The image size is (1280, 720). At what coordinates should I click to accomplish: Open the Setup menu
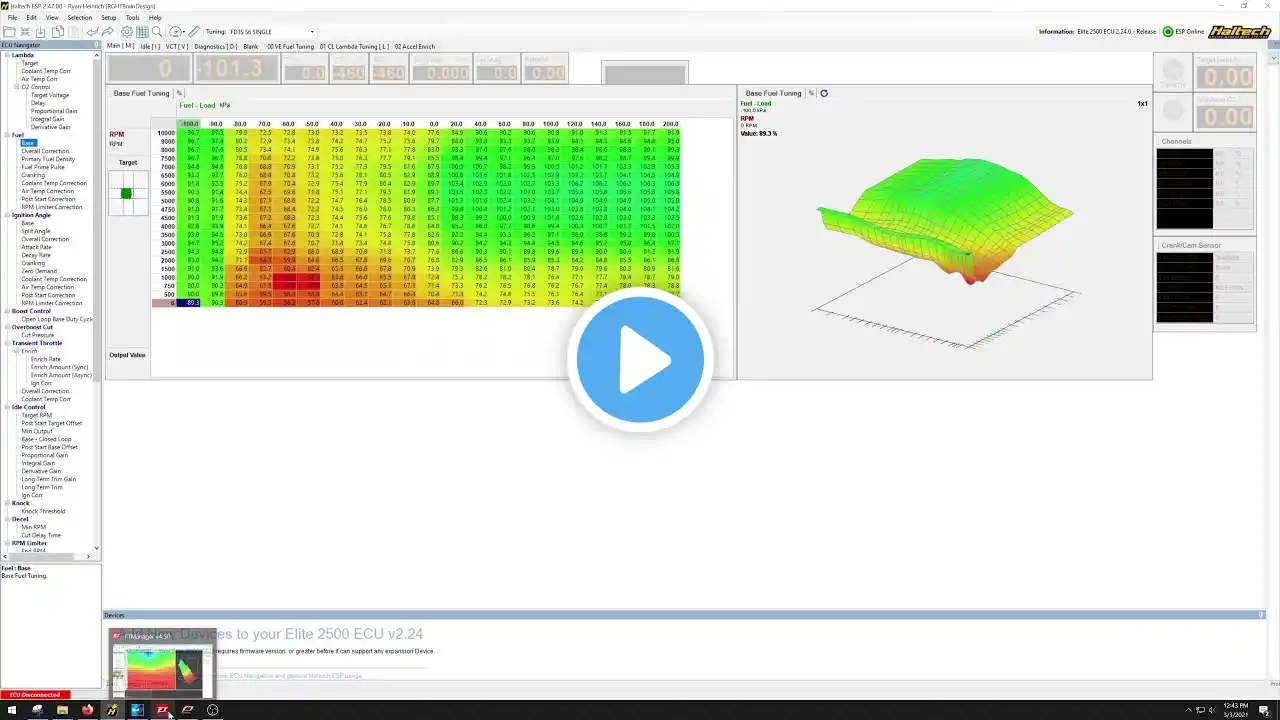pyautogui.click(x=109, y=18)
